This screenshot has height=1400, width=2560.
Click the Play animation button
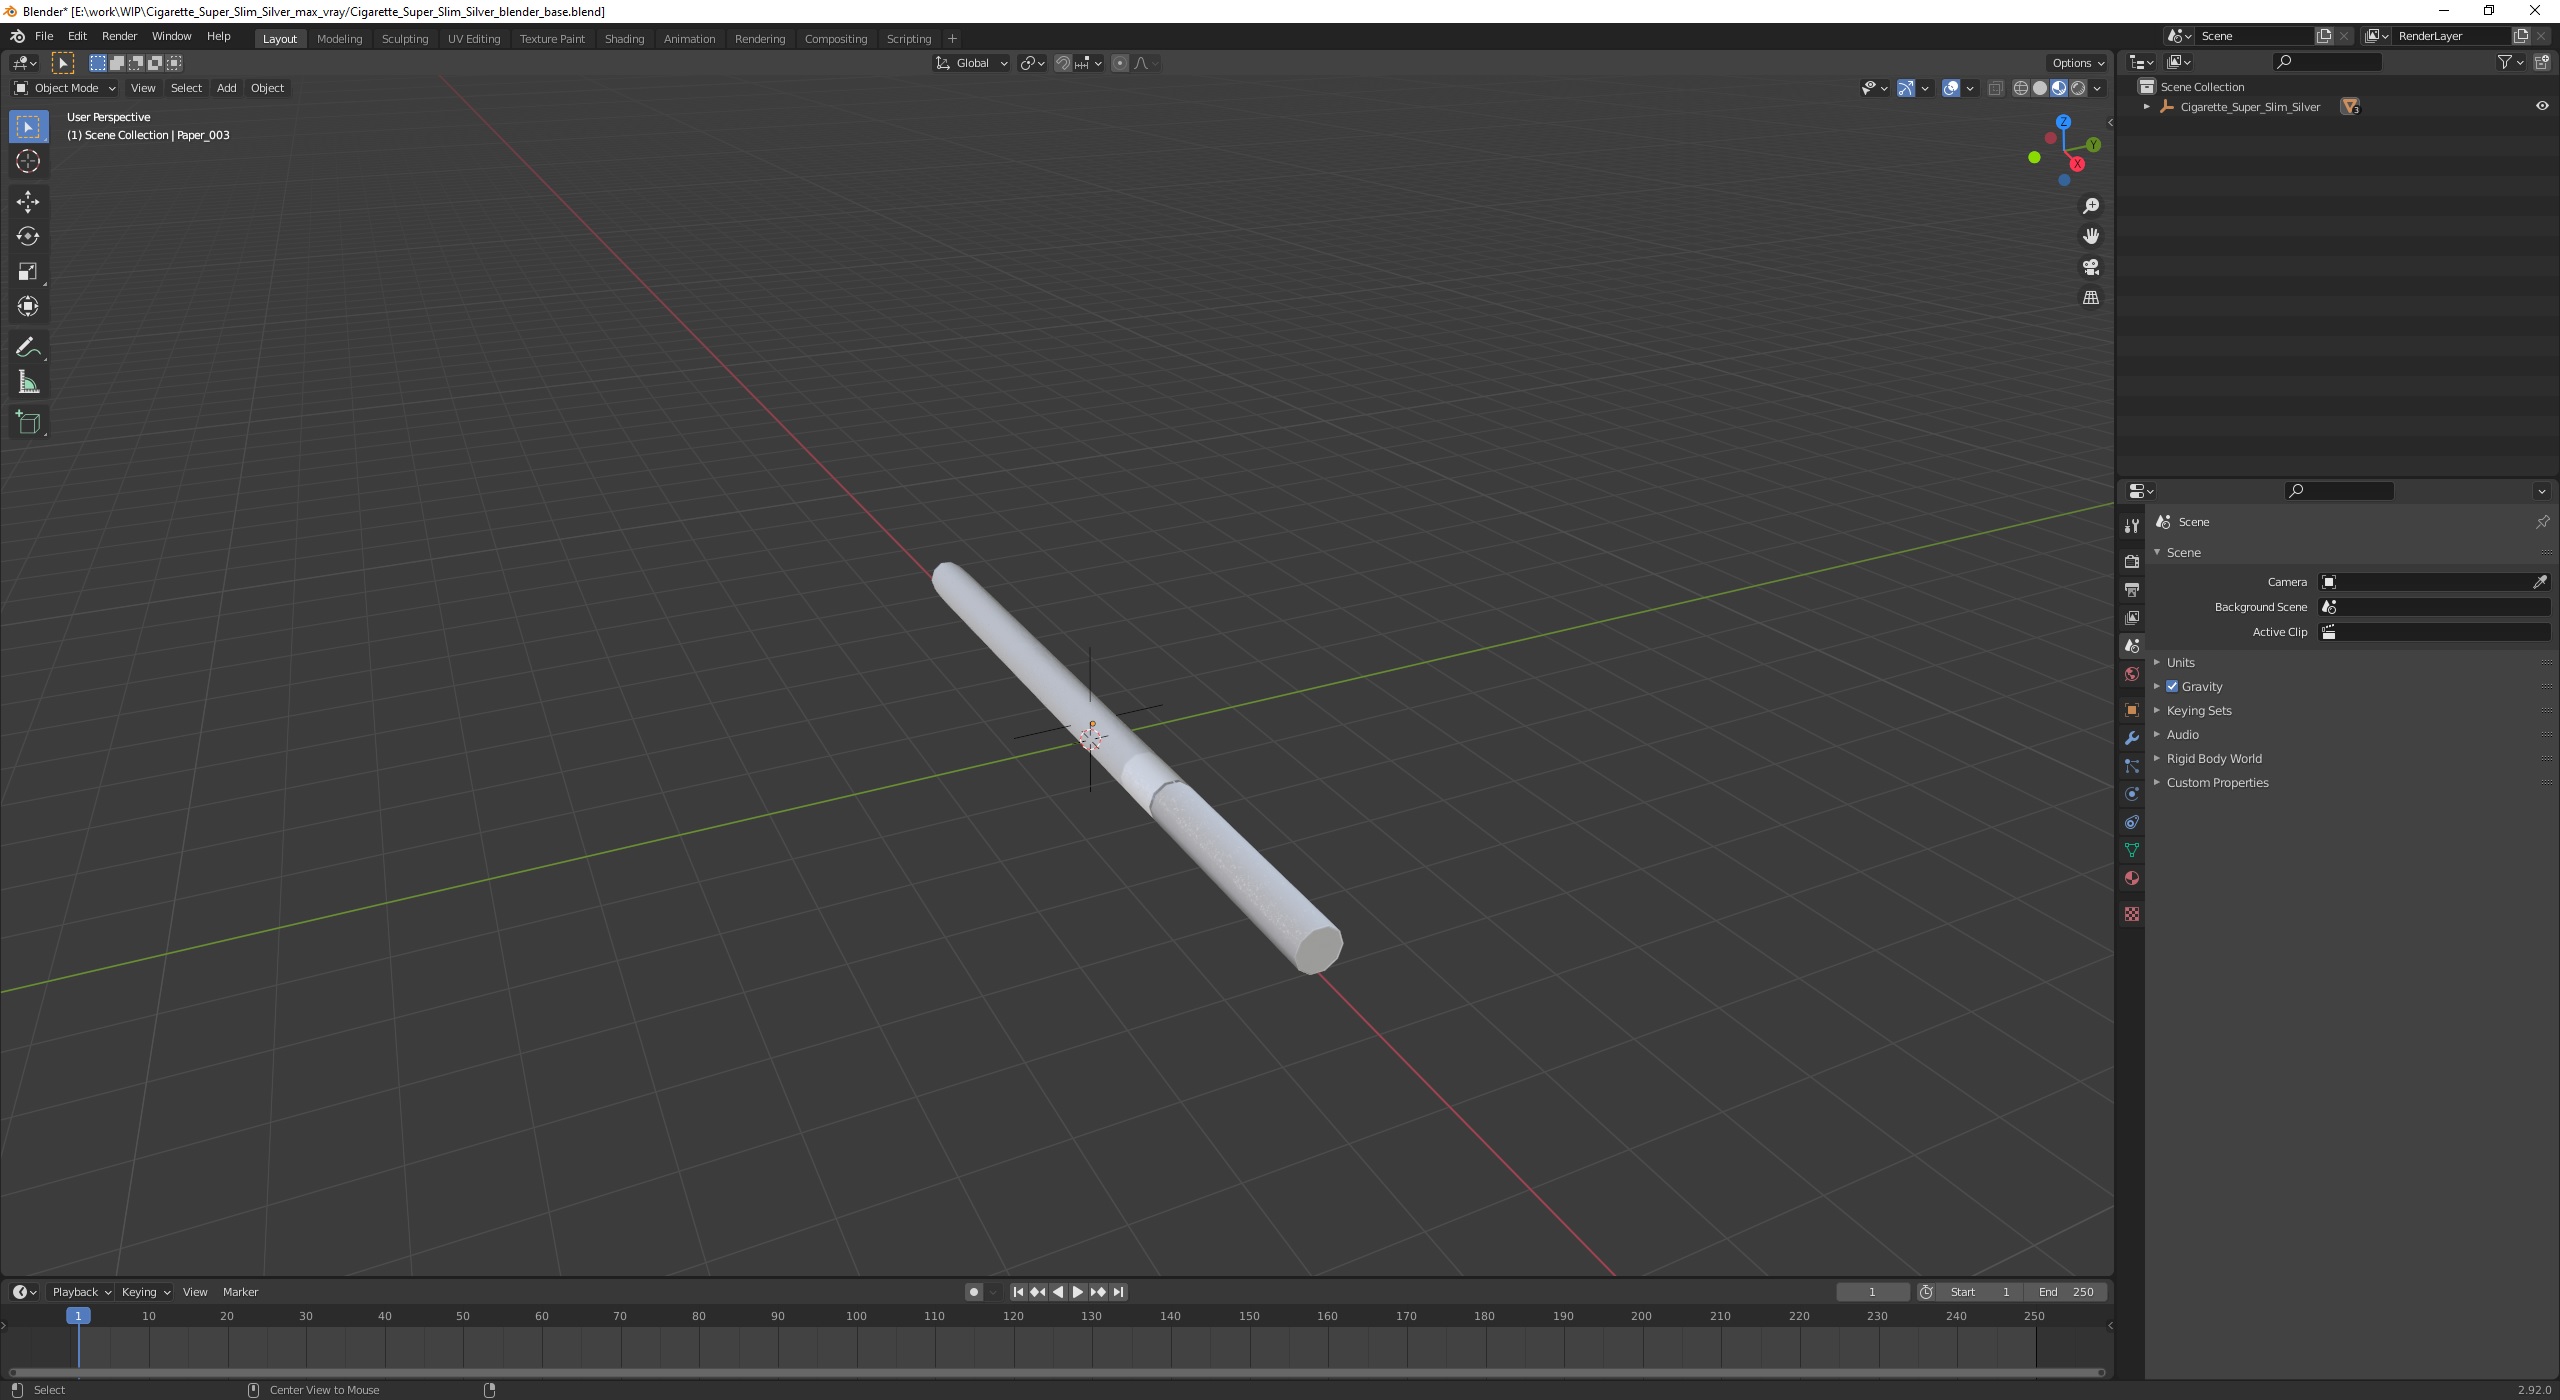(x=1078, y=1292)
